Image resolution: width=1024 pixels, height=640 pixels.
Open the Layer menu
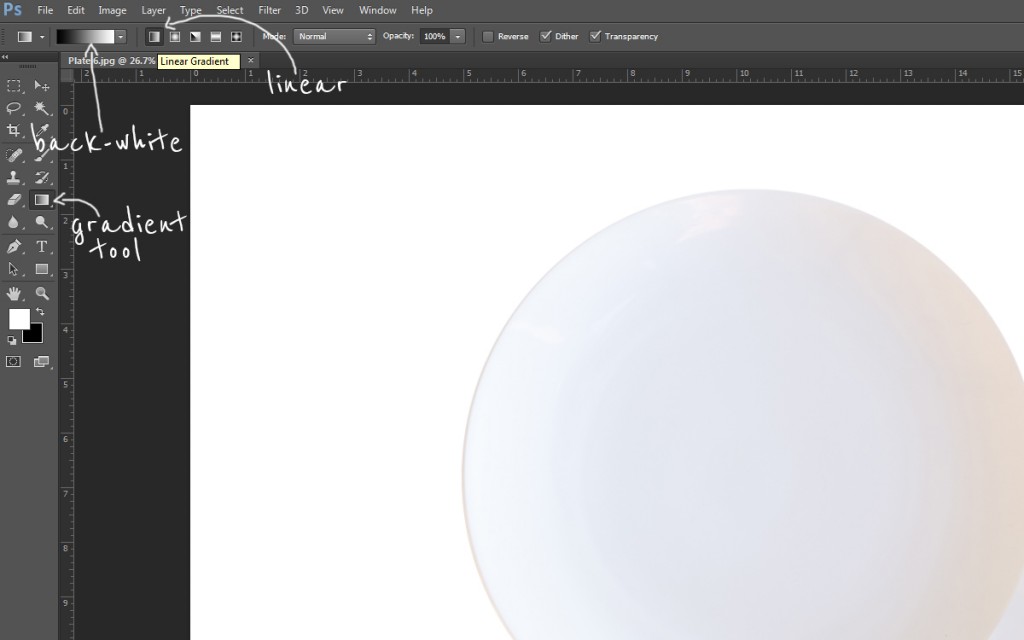tap(153, 10)
